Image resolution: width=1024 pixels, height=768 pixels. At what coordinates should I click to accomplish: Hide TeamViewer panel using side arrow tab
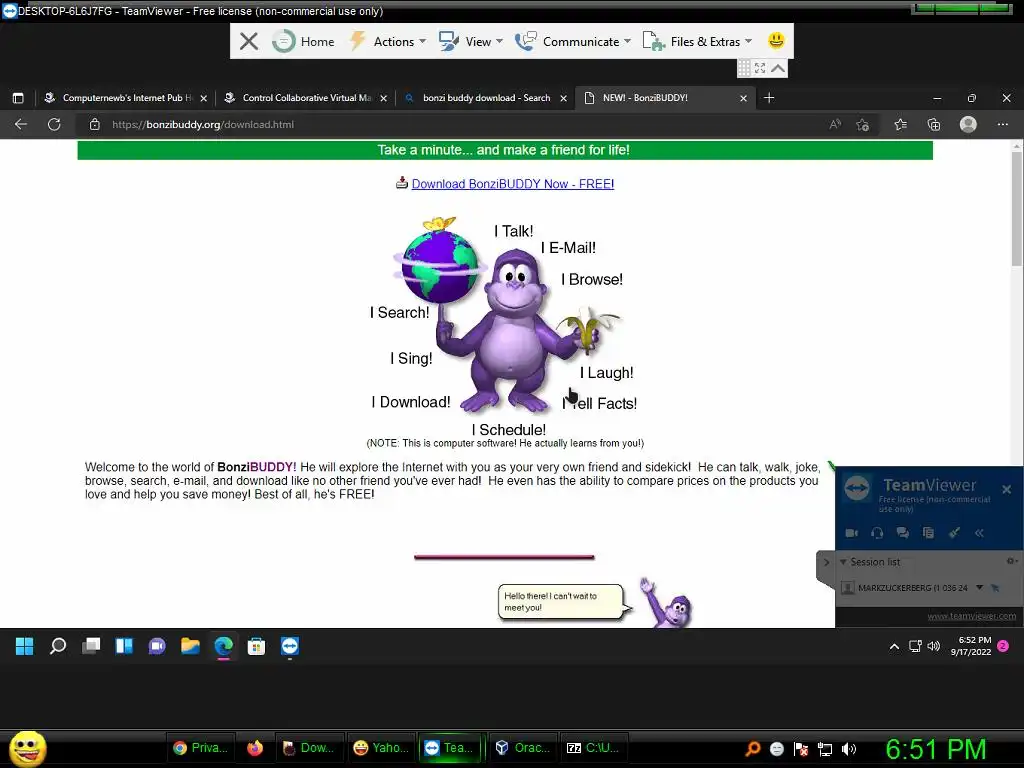825,562
